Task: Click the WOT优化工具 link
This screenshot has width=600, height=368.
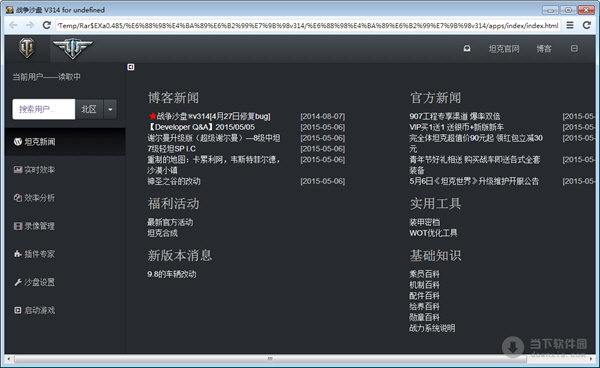Action: 433,233
